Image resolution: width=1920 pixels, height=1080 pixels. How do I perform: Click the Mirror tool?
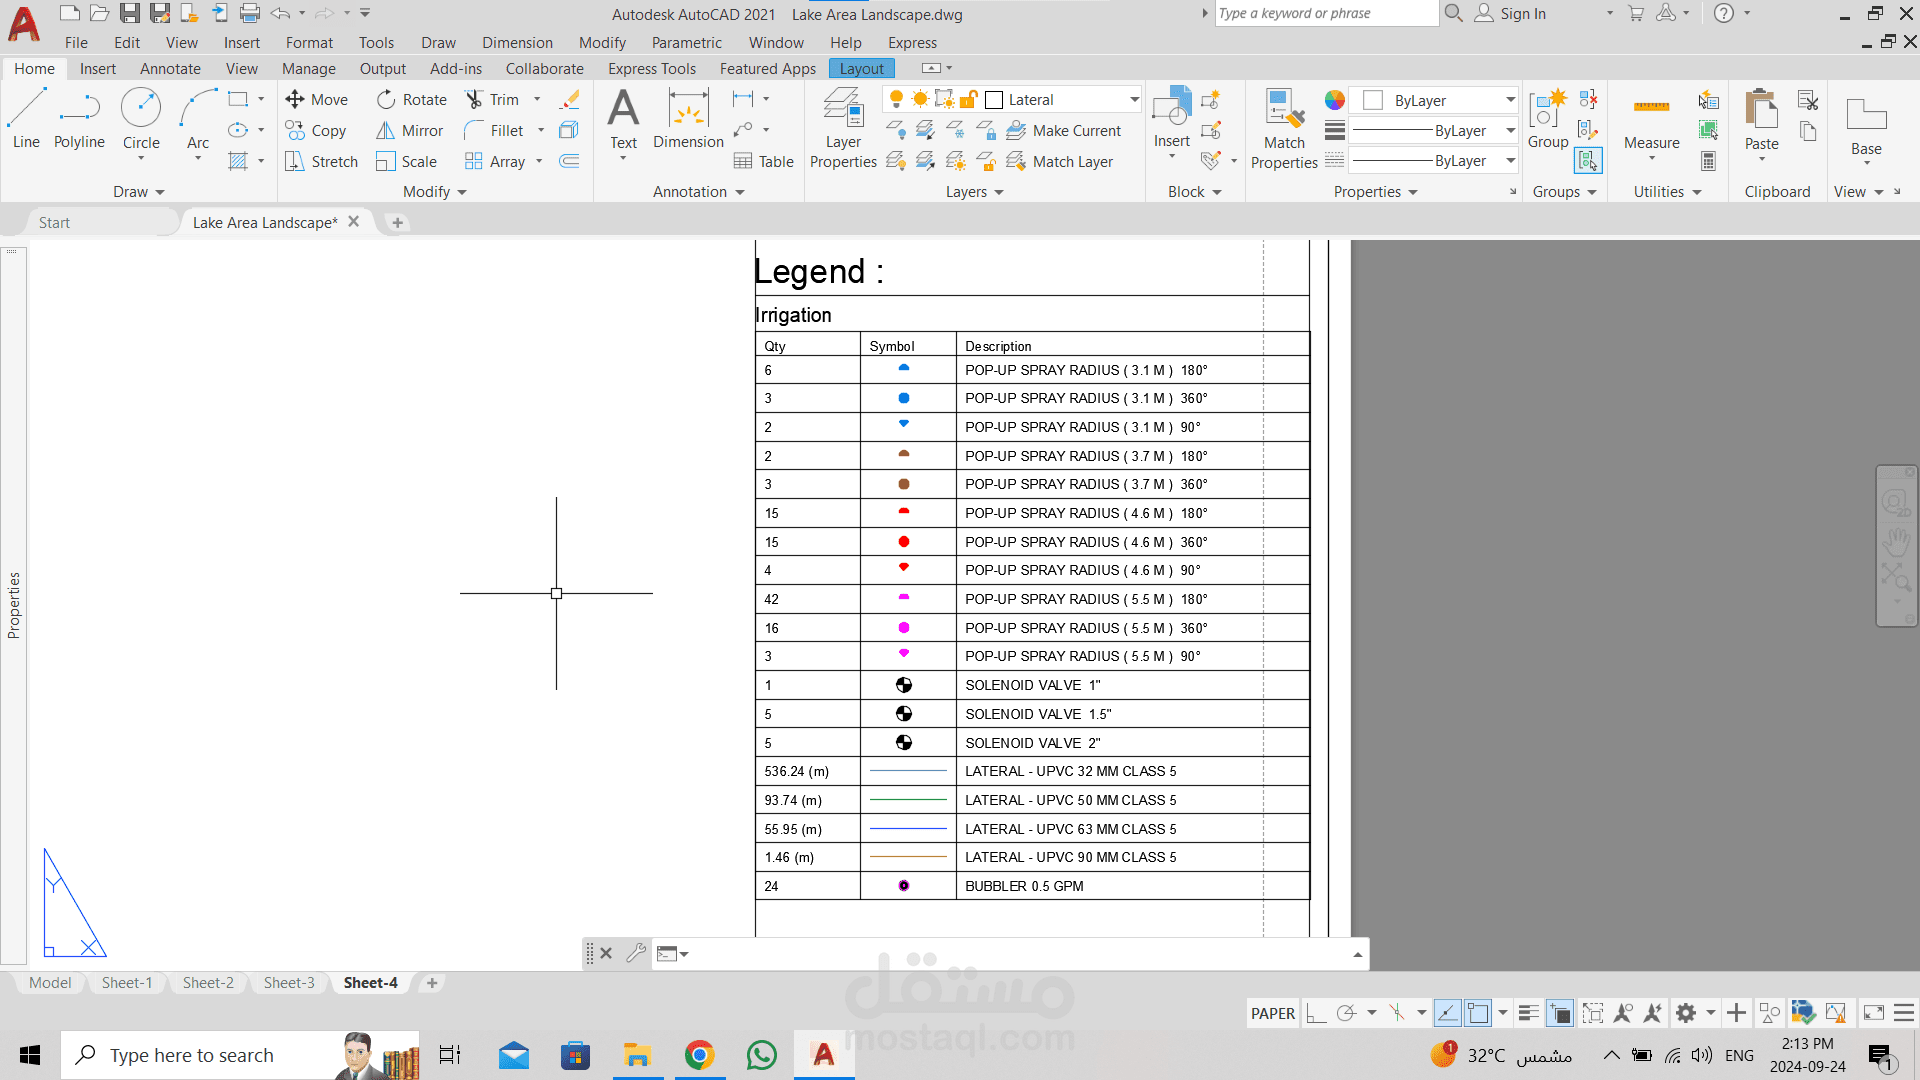tap(410, 131)
